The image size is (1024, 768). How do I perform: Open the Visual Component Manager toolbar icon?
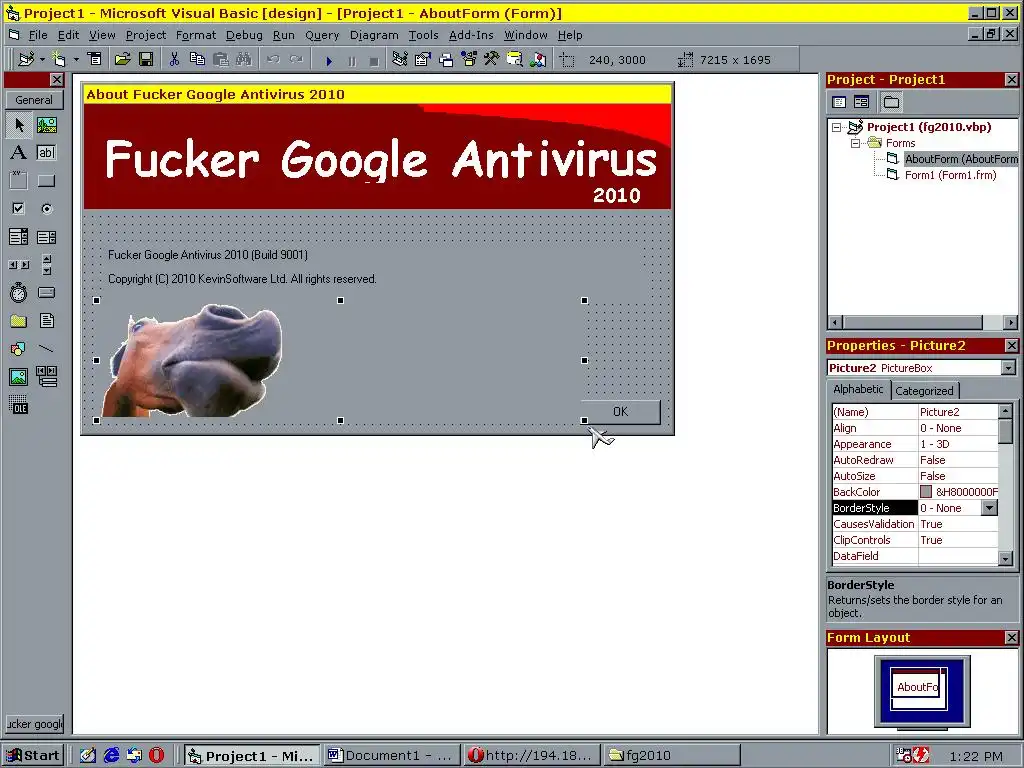[538, 59]
